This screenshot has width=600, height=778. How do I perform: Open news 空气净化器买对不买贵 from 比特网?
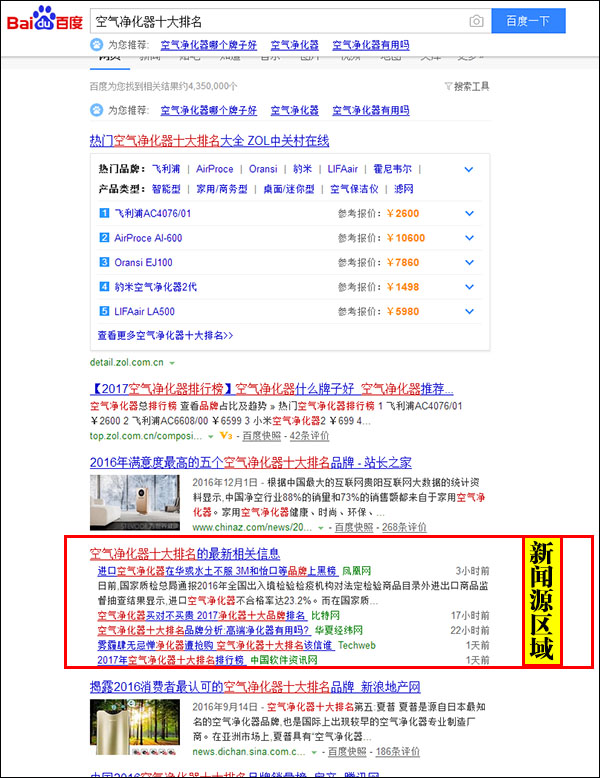(201, 616)
